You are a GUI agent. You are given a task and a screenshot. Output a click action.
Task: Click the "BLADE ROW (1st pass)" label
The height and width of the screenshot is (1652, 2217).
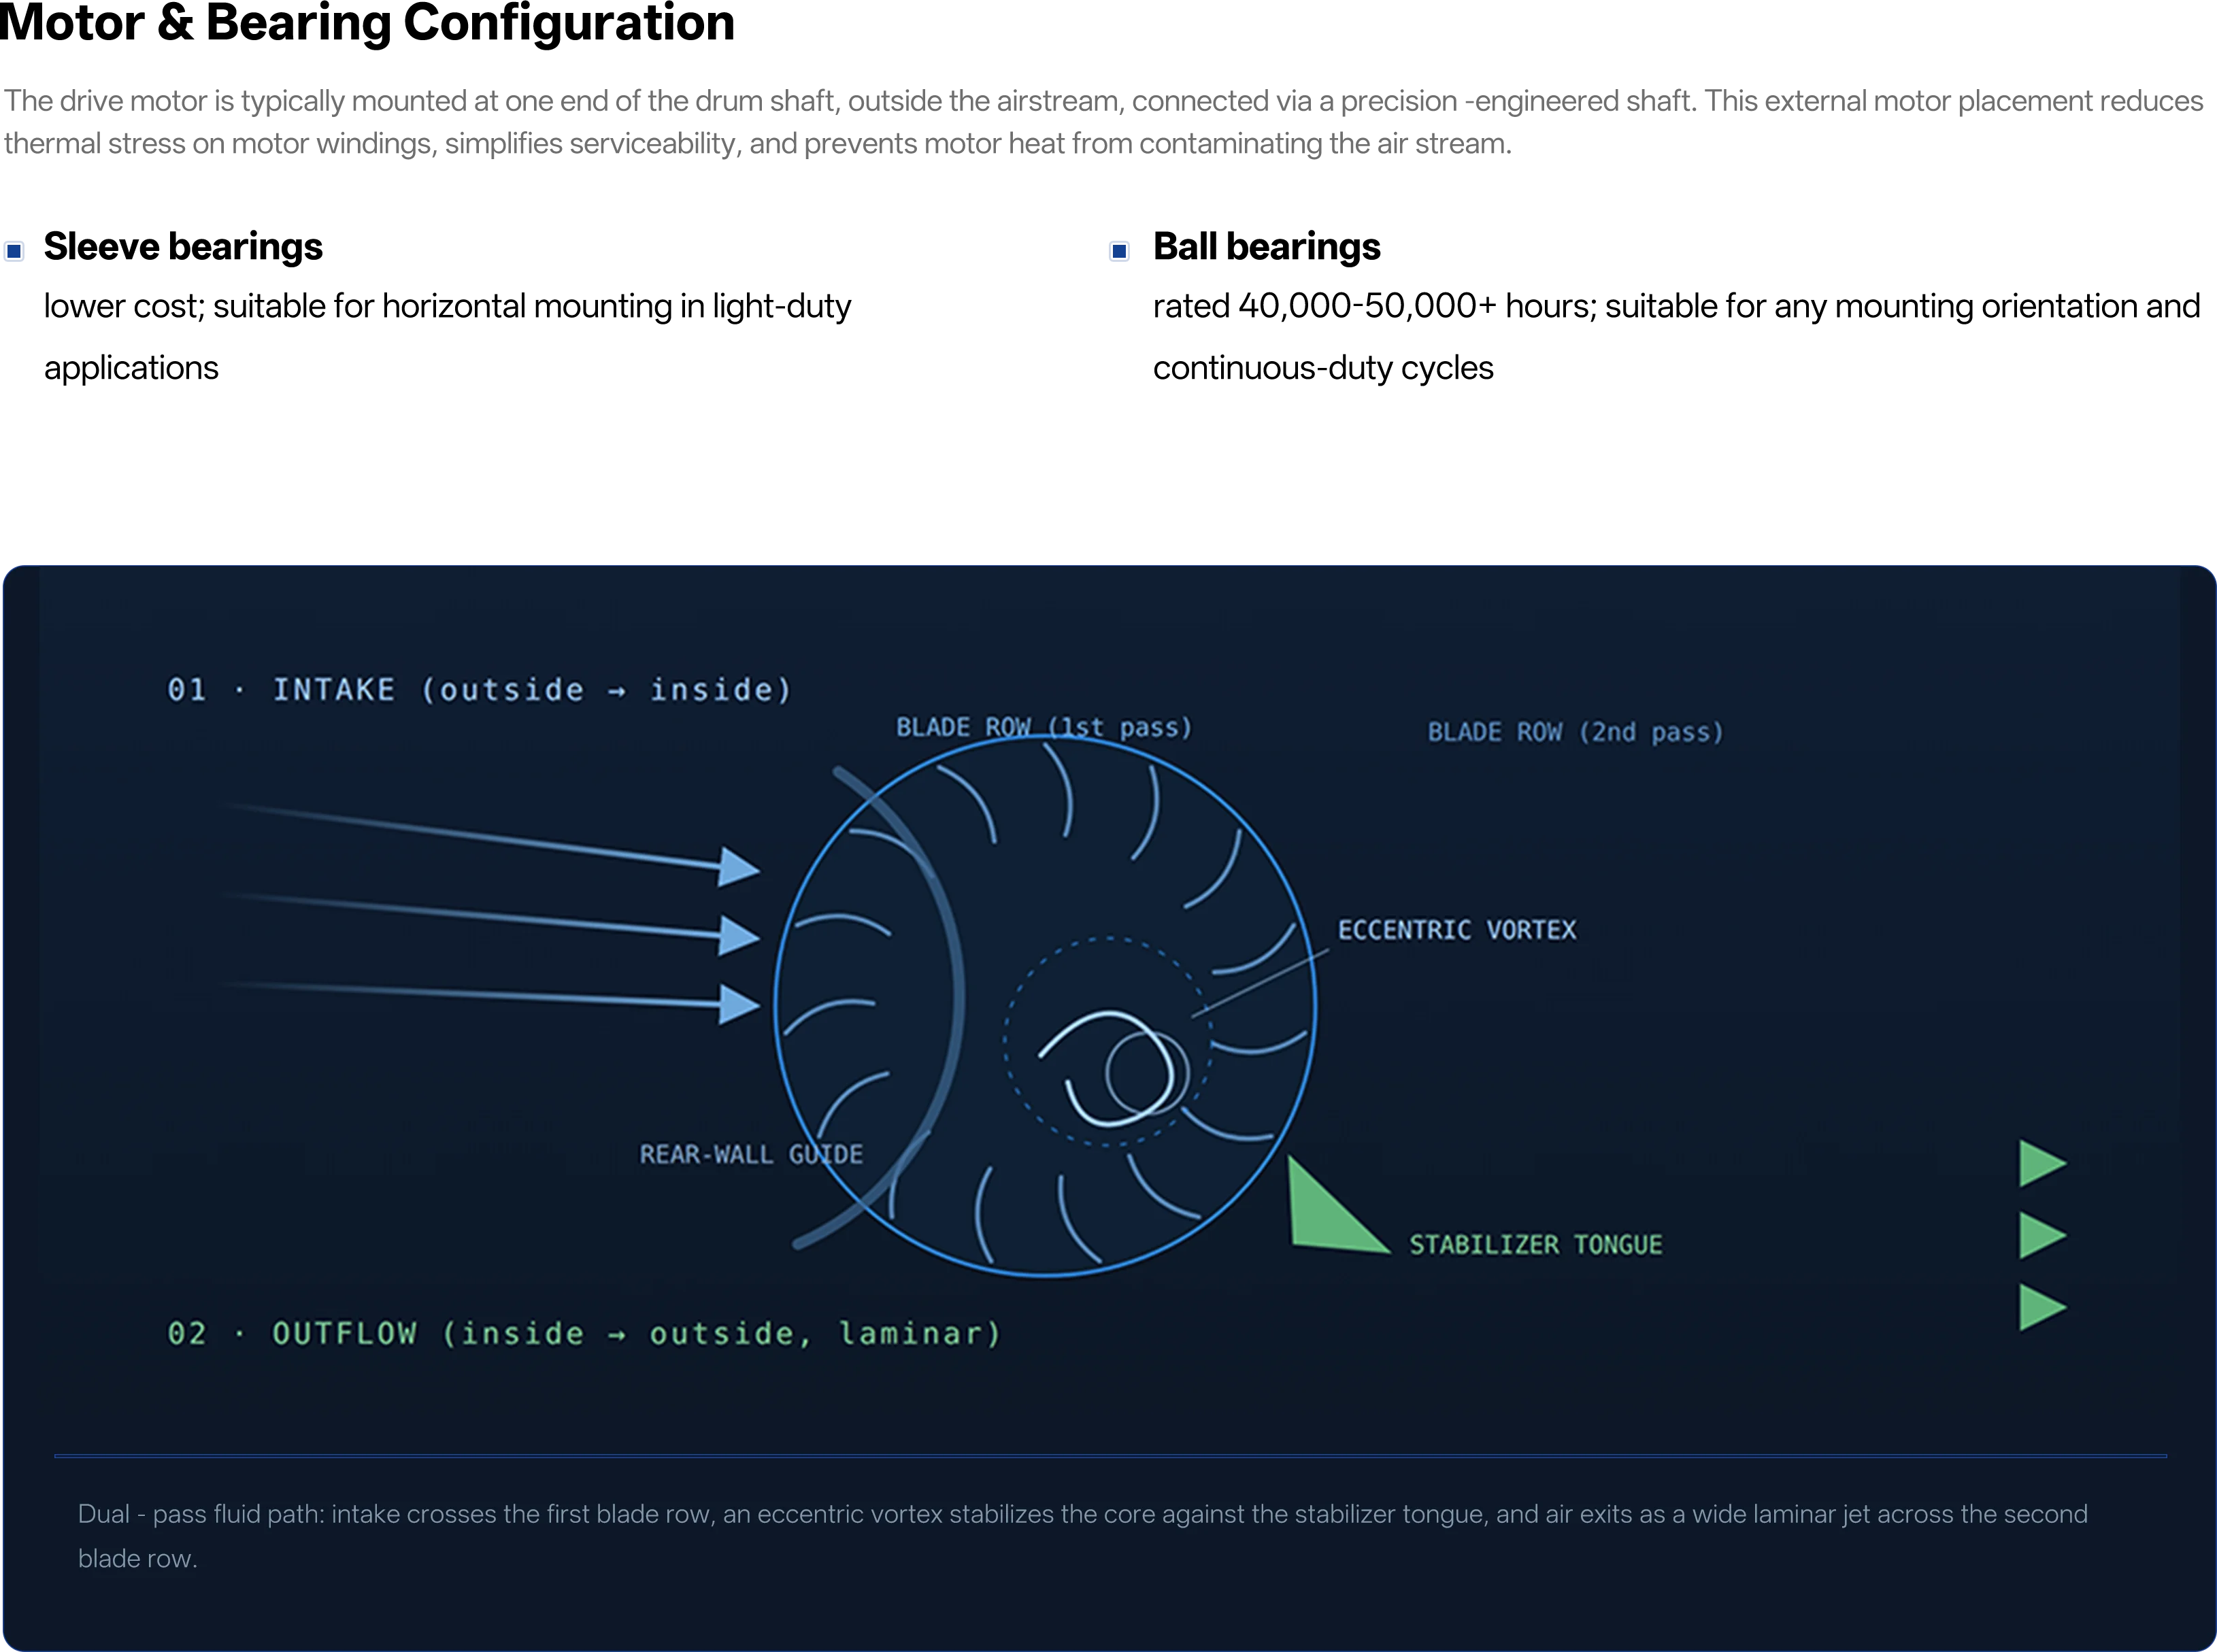[x=1044, y=727]
